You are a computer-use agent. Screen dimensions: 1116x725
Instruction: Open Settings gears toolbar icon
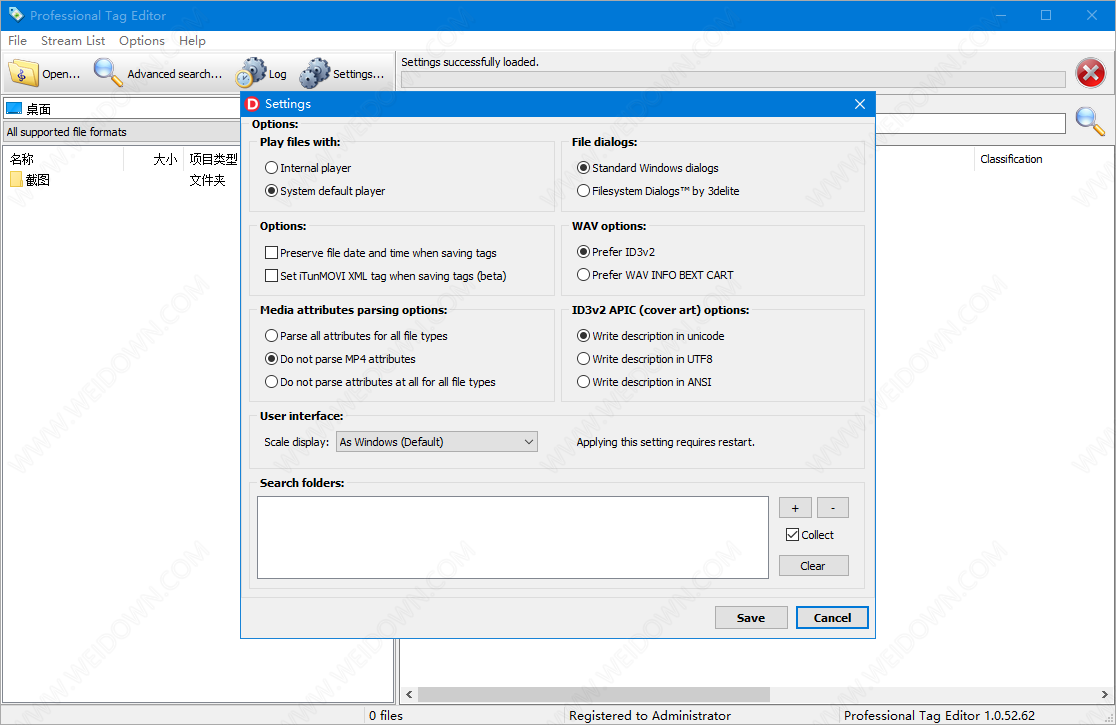(x=315, y=73)
